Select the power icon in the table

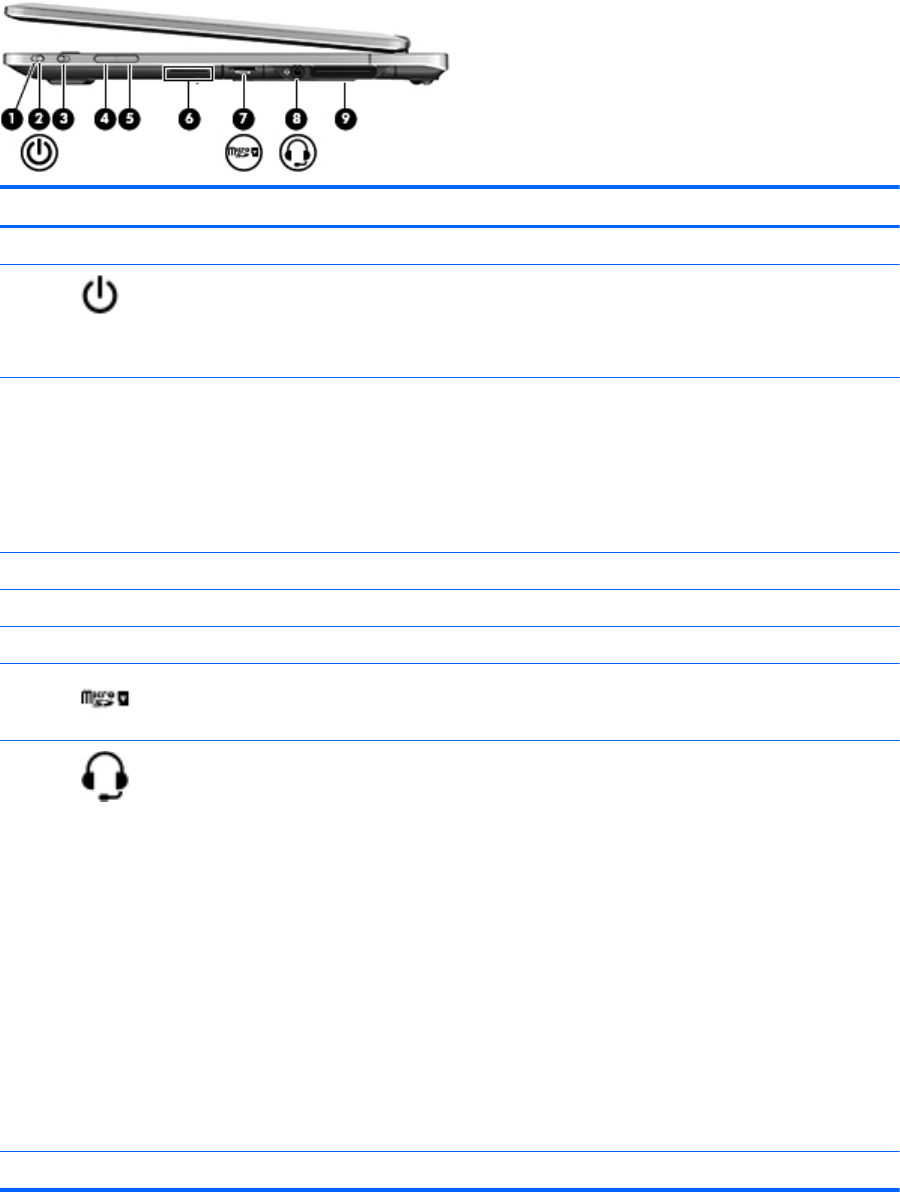coord(100,296)
